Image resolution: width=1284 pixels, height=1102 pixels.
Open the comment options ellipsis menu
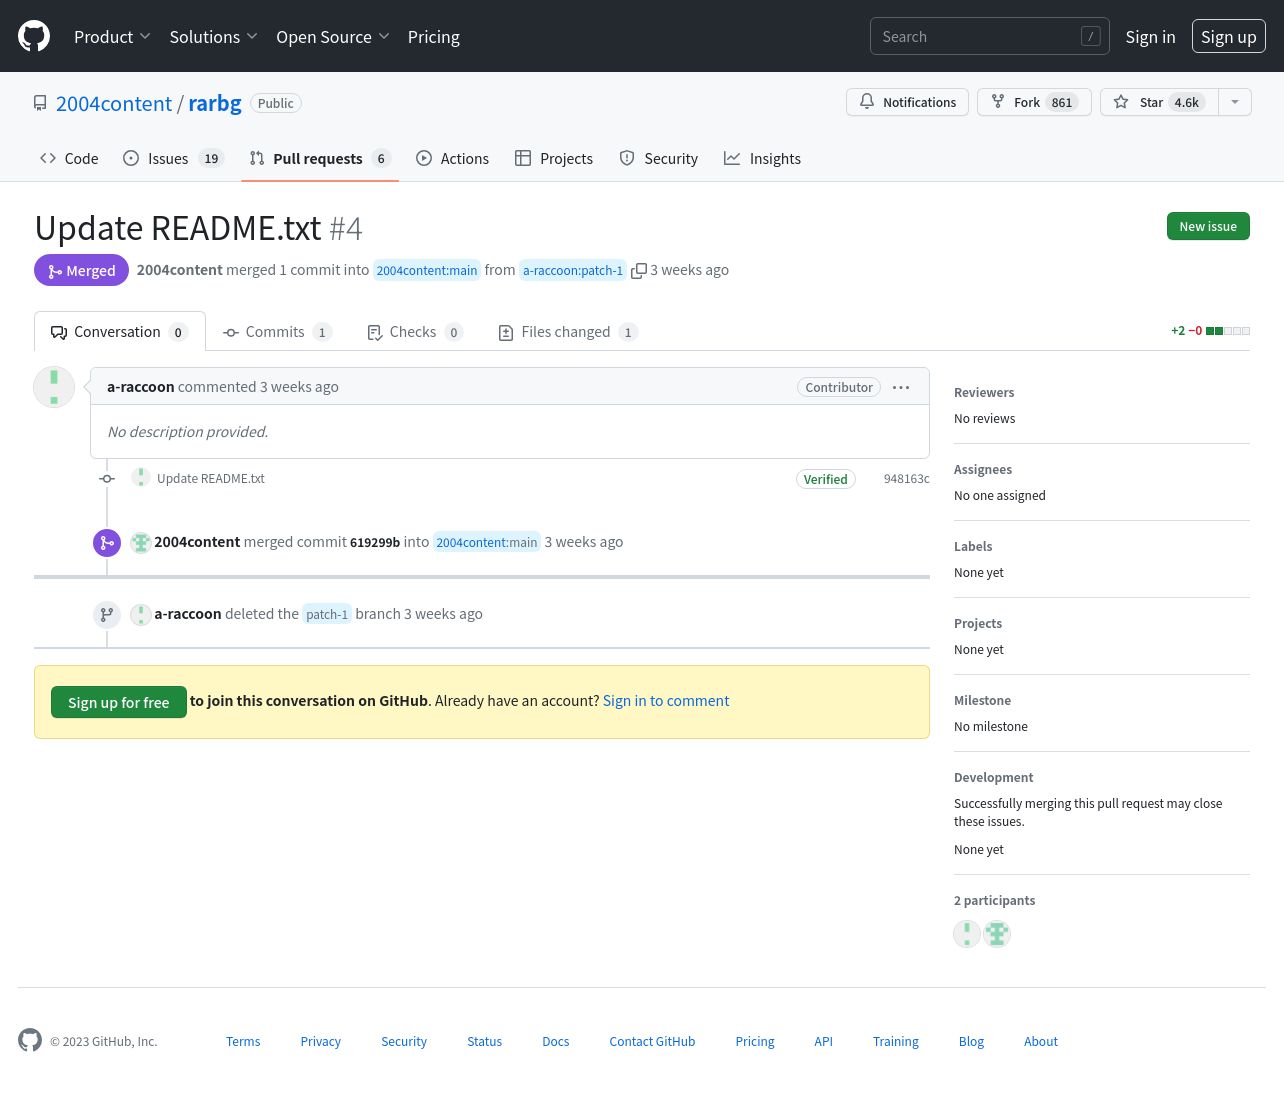click(x=901, y=387)
